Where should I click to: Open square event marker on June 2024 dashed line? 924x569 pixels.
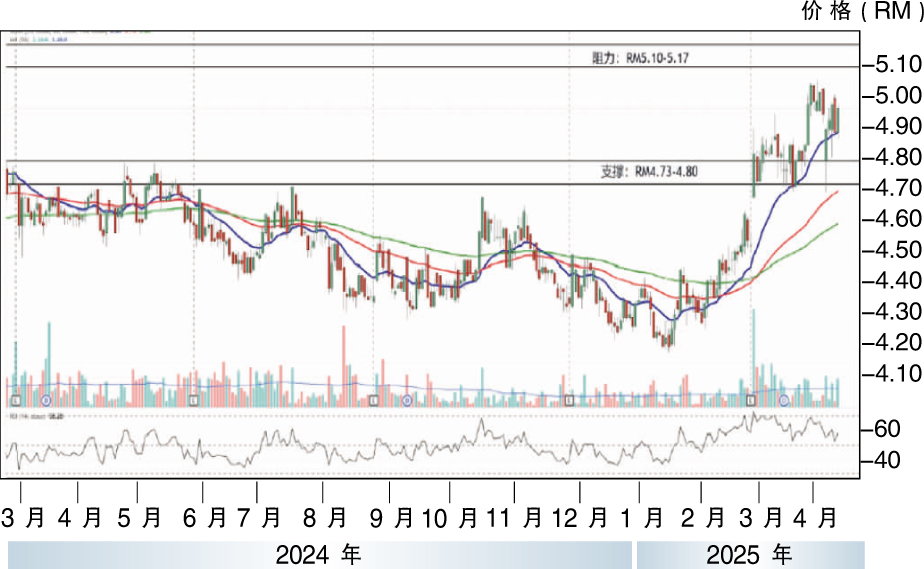click(194, 401)
